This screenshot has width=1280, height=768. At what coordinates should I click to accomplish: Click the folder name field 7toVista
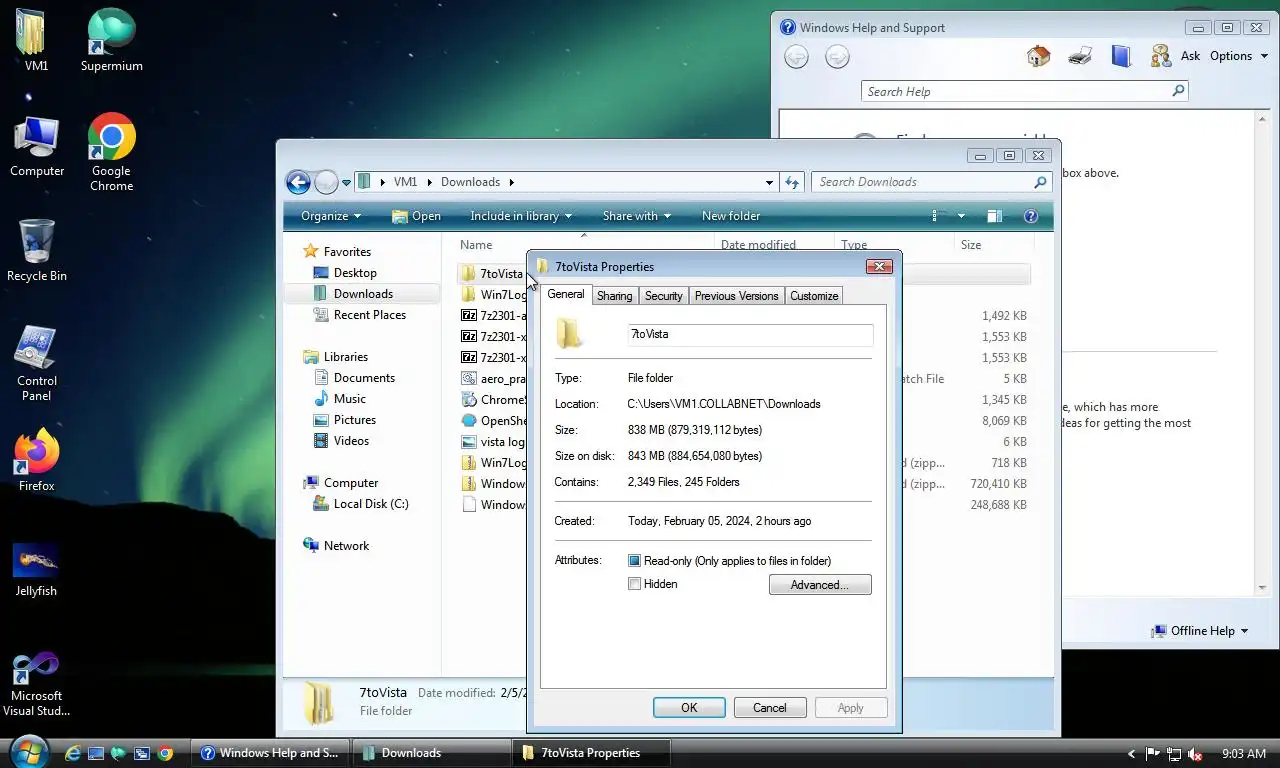click(x=750, y=335)
